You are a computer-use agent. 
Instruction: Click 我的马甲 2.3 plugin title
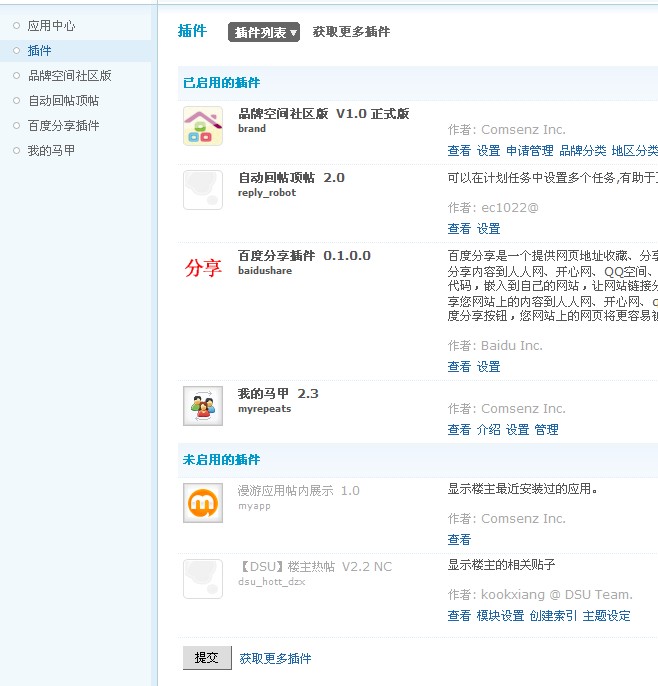coord(278,394)
